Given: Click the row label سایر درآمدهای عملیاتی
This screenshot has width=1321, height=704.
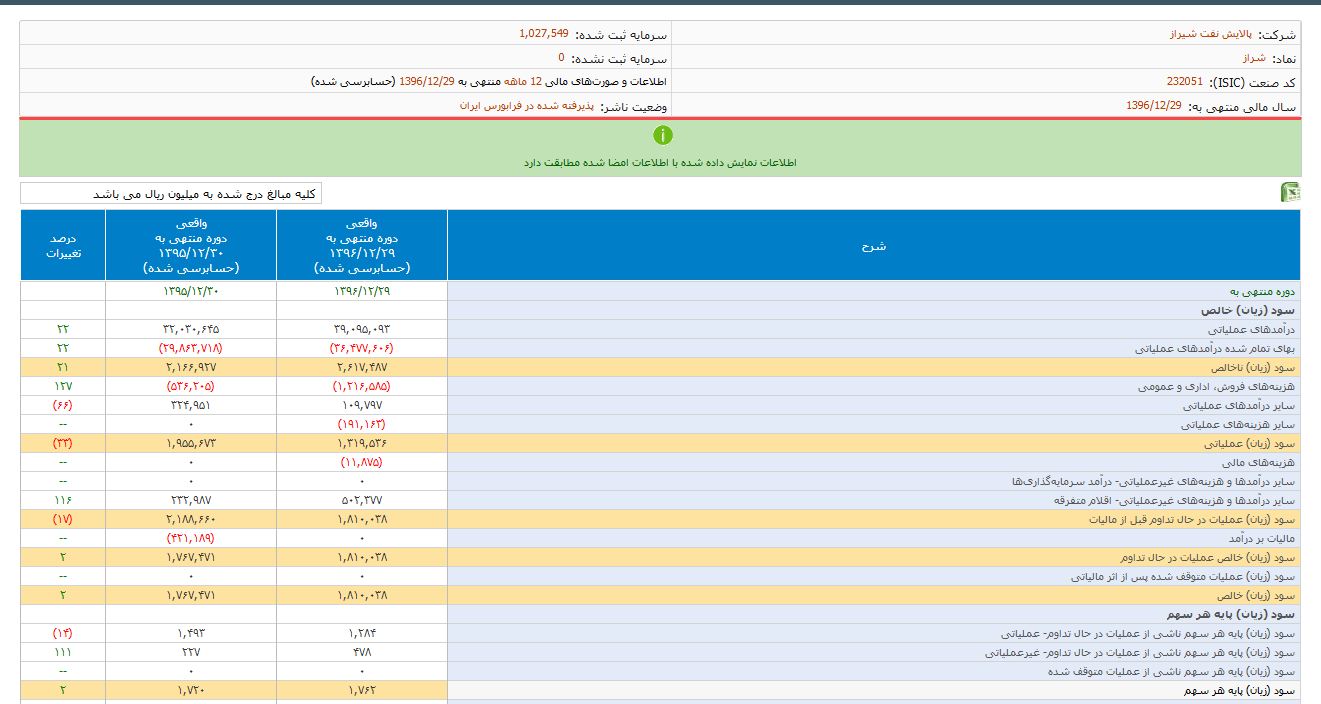Looking at the screenshot, I should [1239, 405].
